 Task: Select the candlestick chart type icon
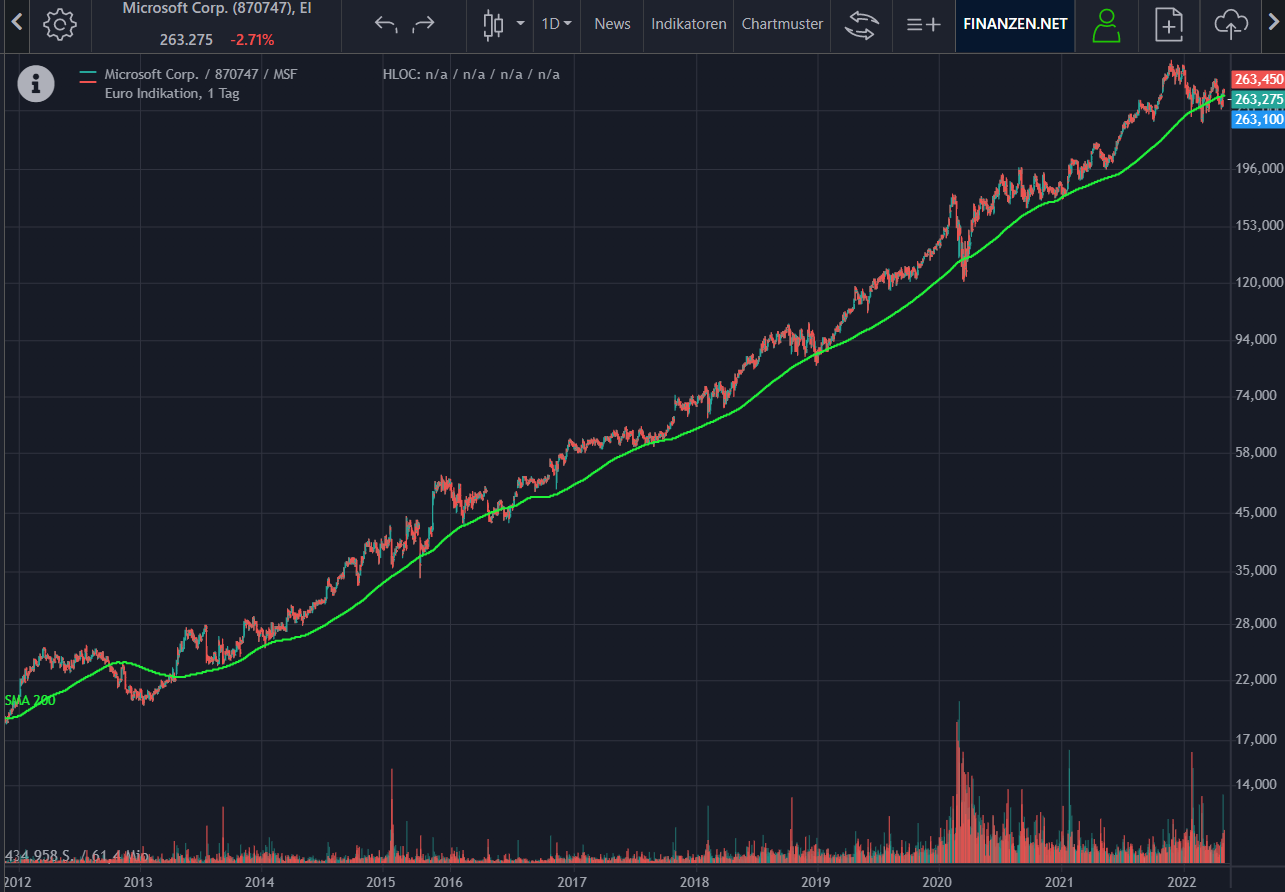pyautogui.click(x=492, y=24)
